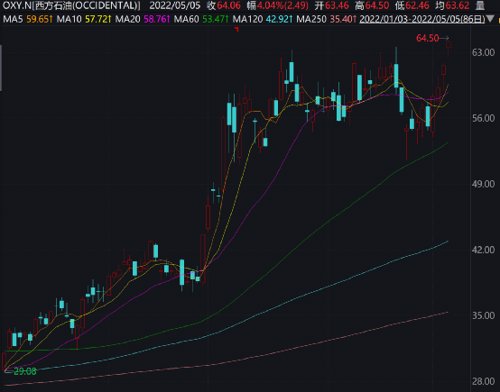Click the 63.00 price axis label

click(483, 53)
